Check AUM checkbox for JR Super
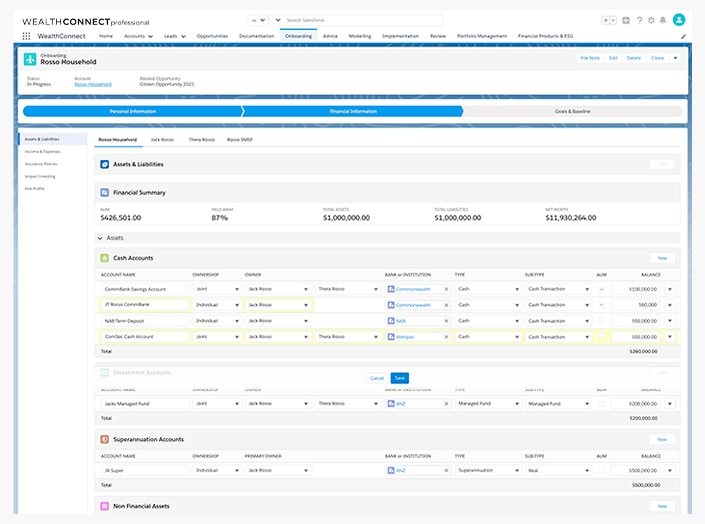Image resolution: width=705 pixels, height=524 pixels. tap(602, 470)
